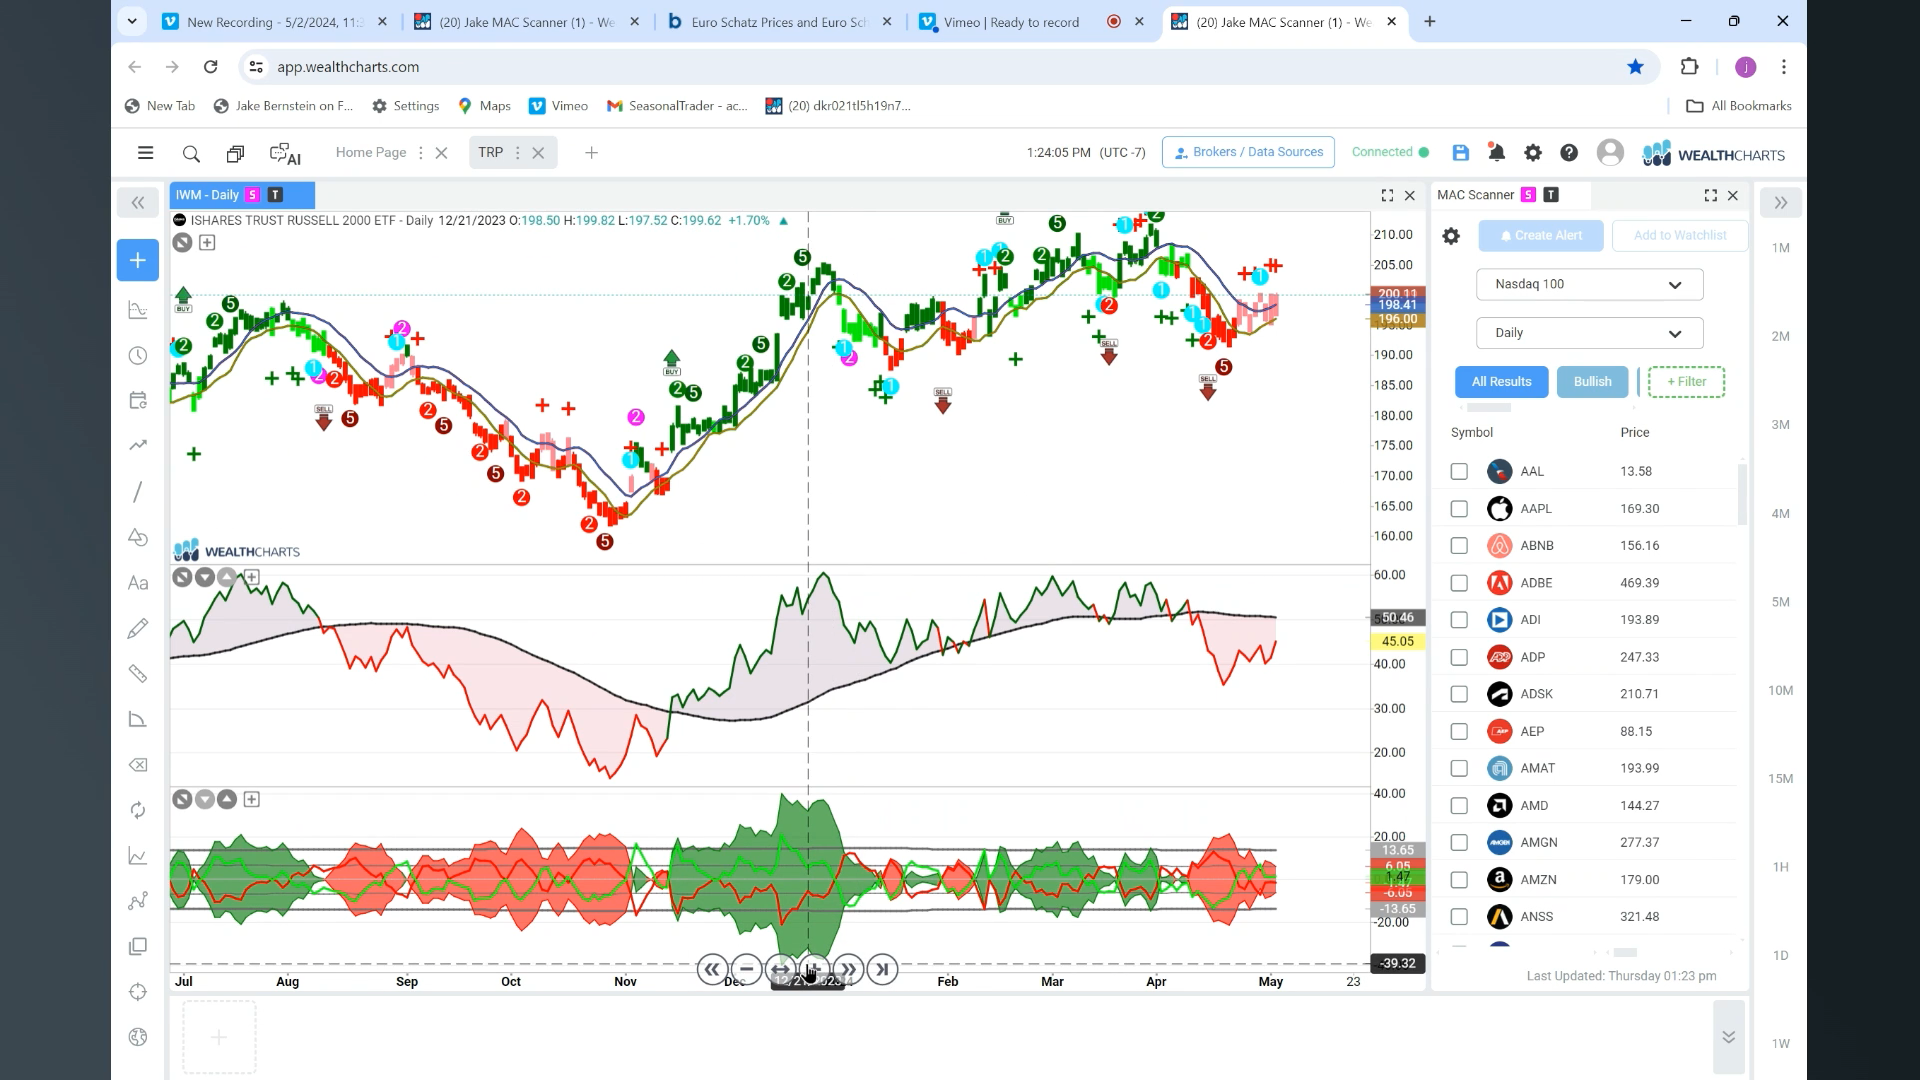Maximize the IWM chart panel
The height and width of the screenshot is (1080, 1920).
coord(1387,195)
